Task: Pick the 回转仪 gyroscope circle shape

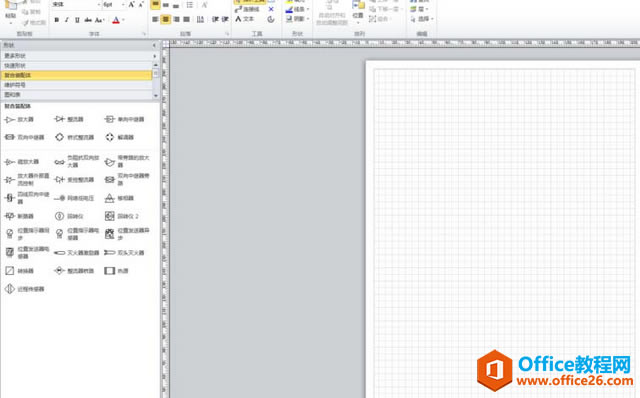Action: pyautogui.click(x=69, y=216)
